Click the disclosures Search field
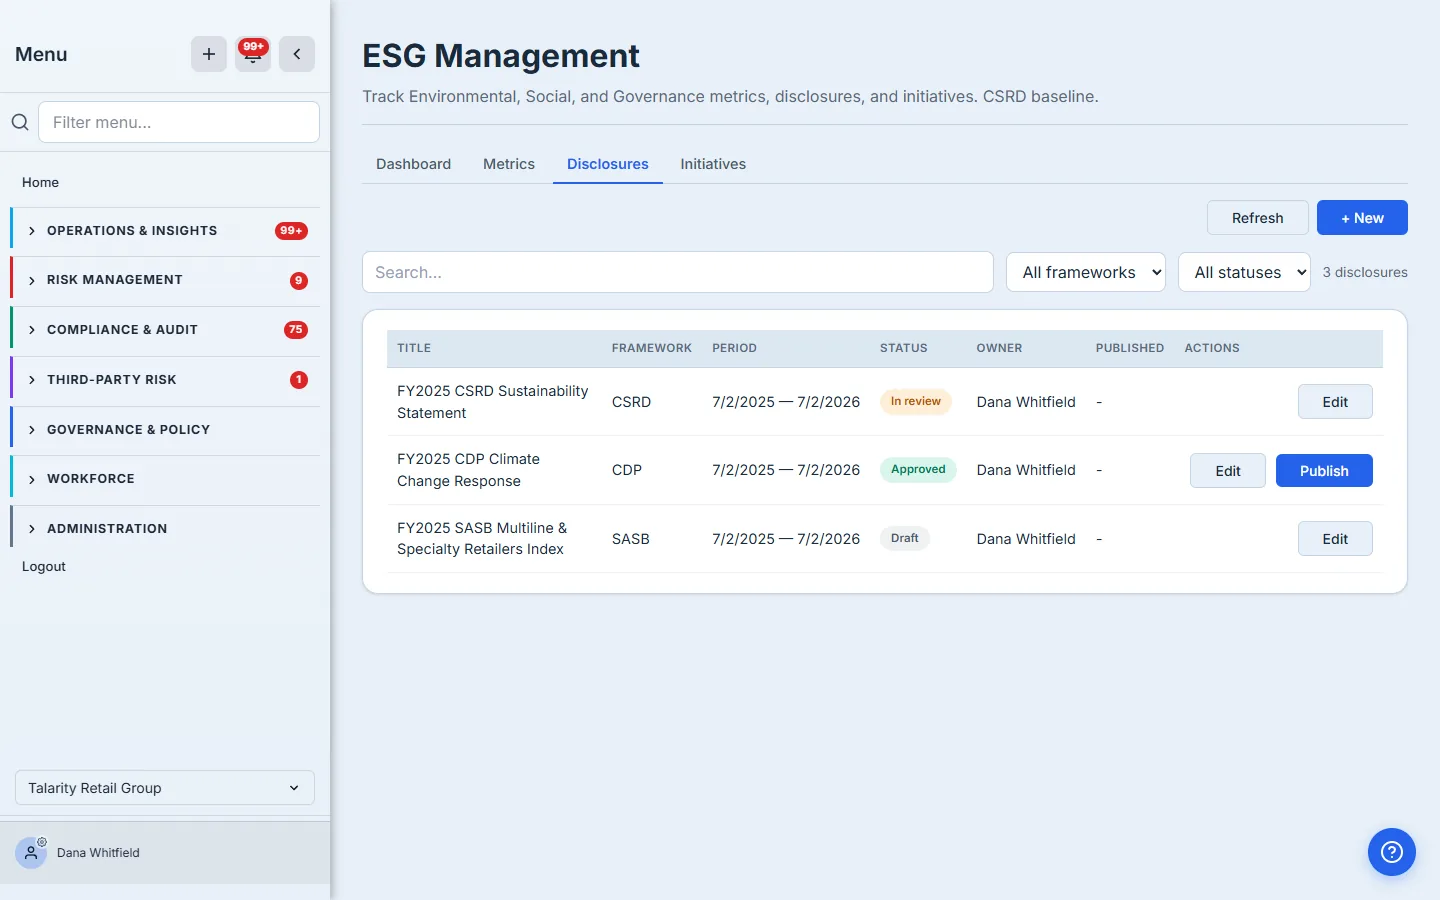Viewport: 1440px width, 900px height. (x=678, y=272)
